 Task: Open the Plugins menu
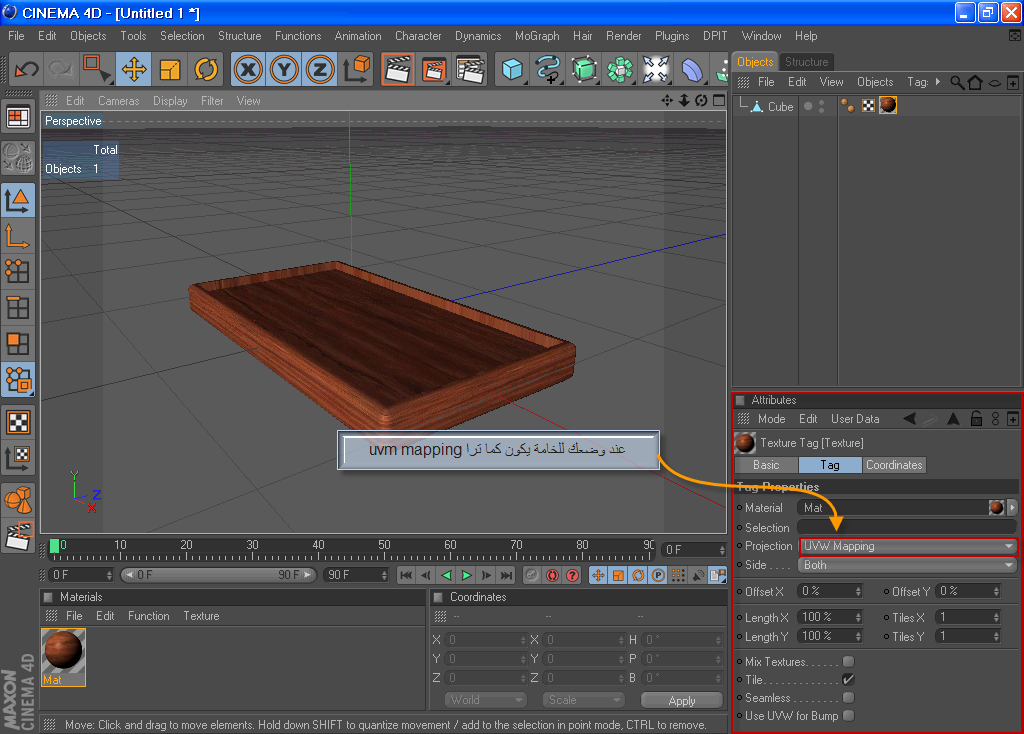click(672, 36)
